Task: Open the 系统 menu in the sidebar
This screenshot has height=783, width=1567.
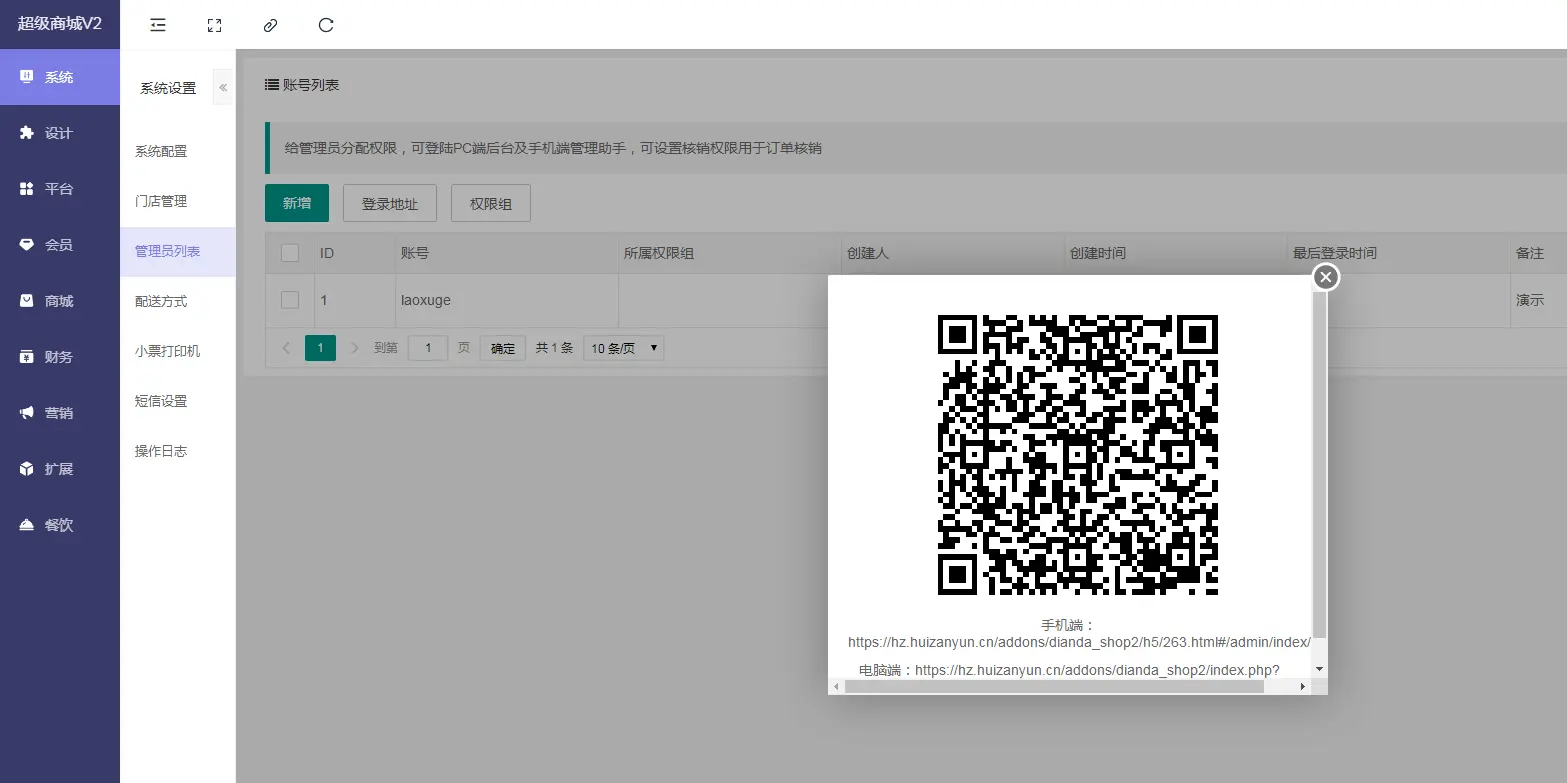Action: 60,77
